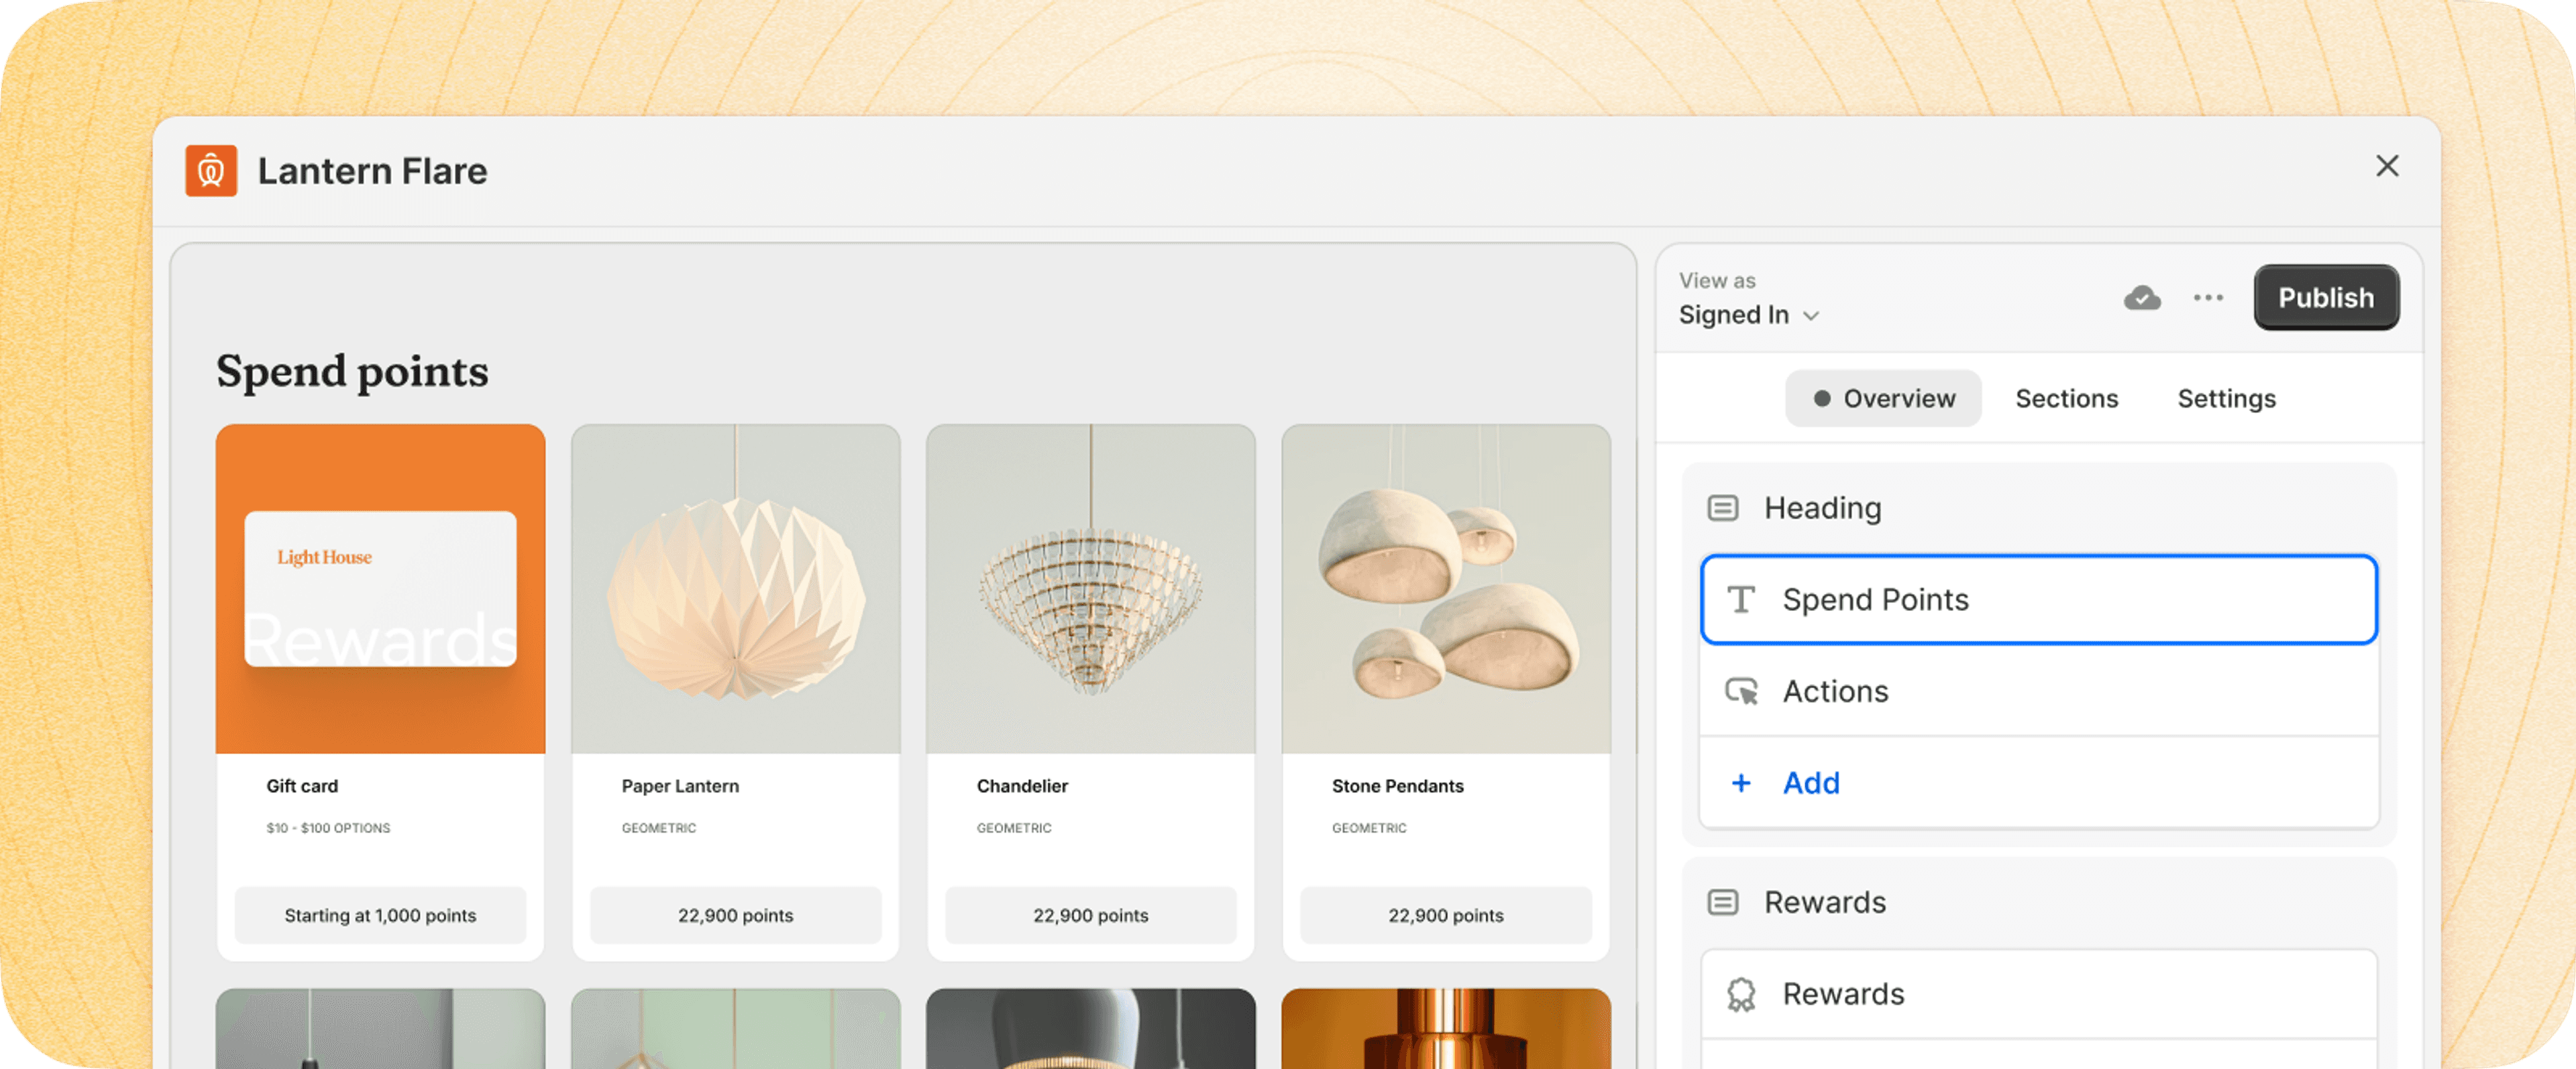2576x1069 pixels.
Task: Click the Paper Lantern title text
Action: click(x=680, y=786)
